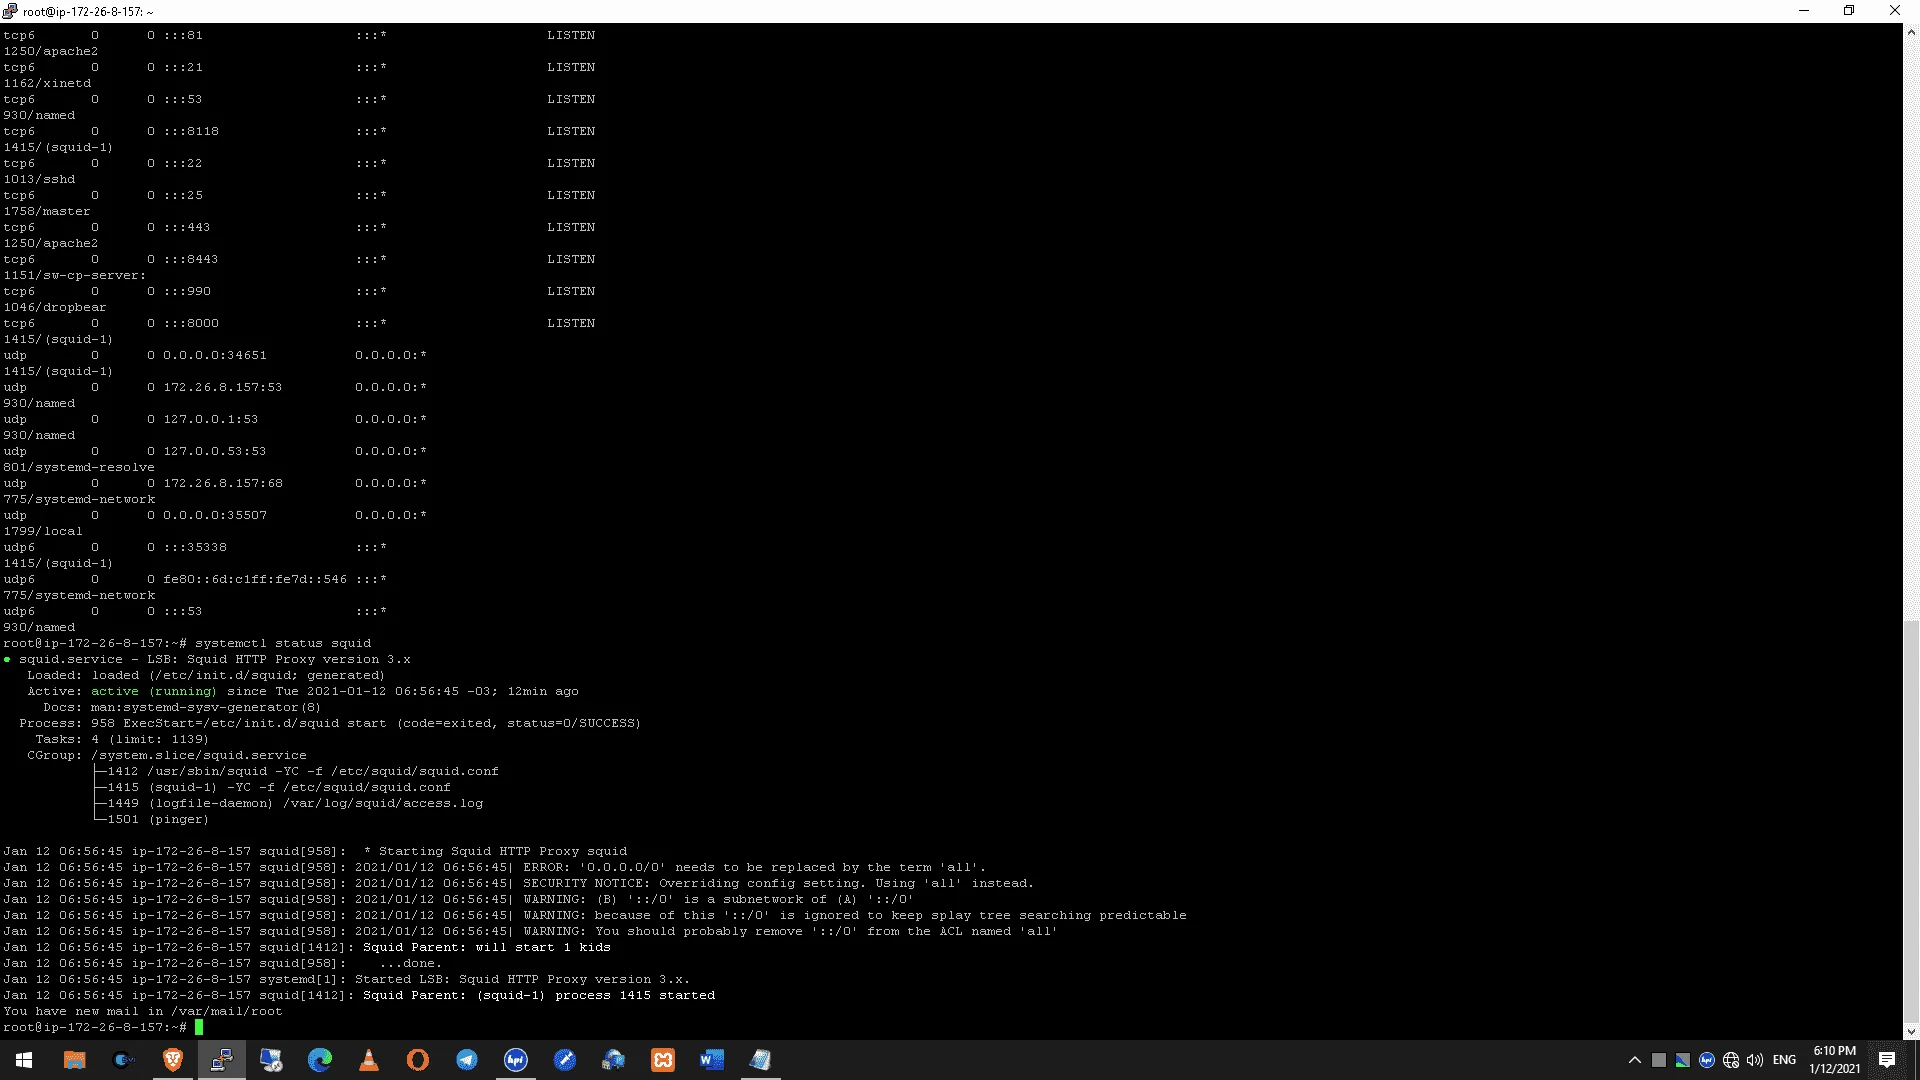This screenshot has height=1080, width=1920.
Task: Click 'Docs: man:systemd-sysv-generator(8)' line
Action: coord(182,707)
